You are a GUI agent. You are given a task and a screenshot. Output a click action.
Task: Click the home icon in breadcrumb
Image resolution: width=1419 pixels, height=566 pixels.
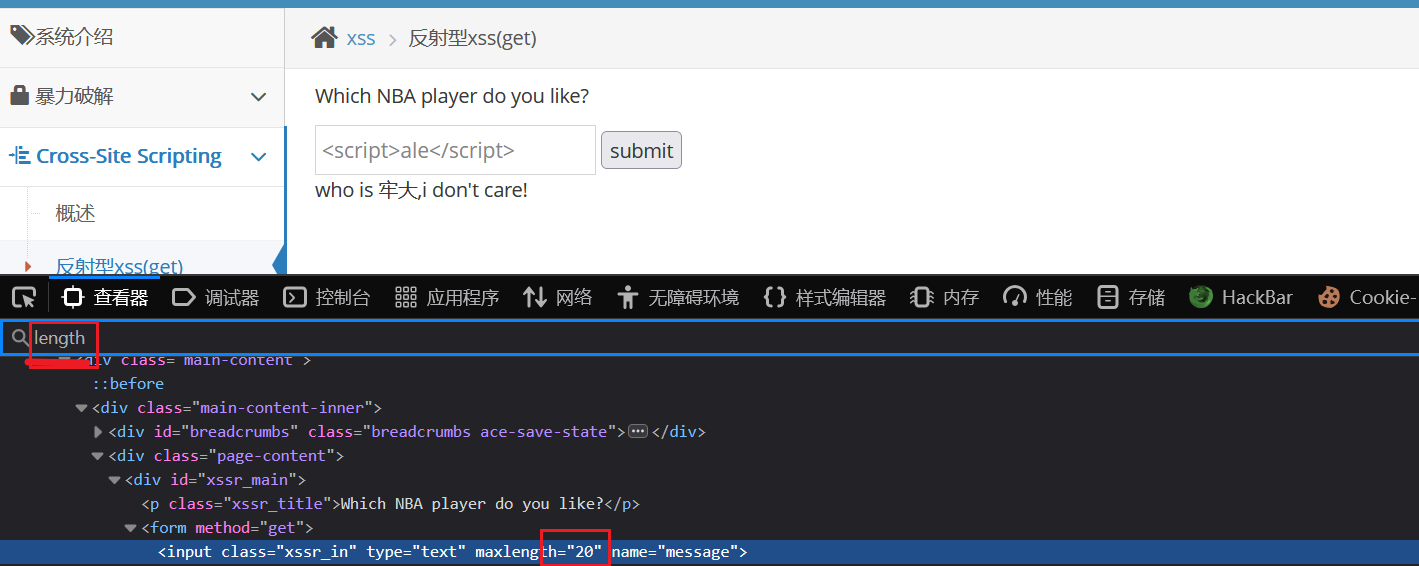[x=324, y=38]
